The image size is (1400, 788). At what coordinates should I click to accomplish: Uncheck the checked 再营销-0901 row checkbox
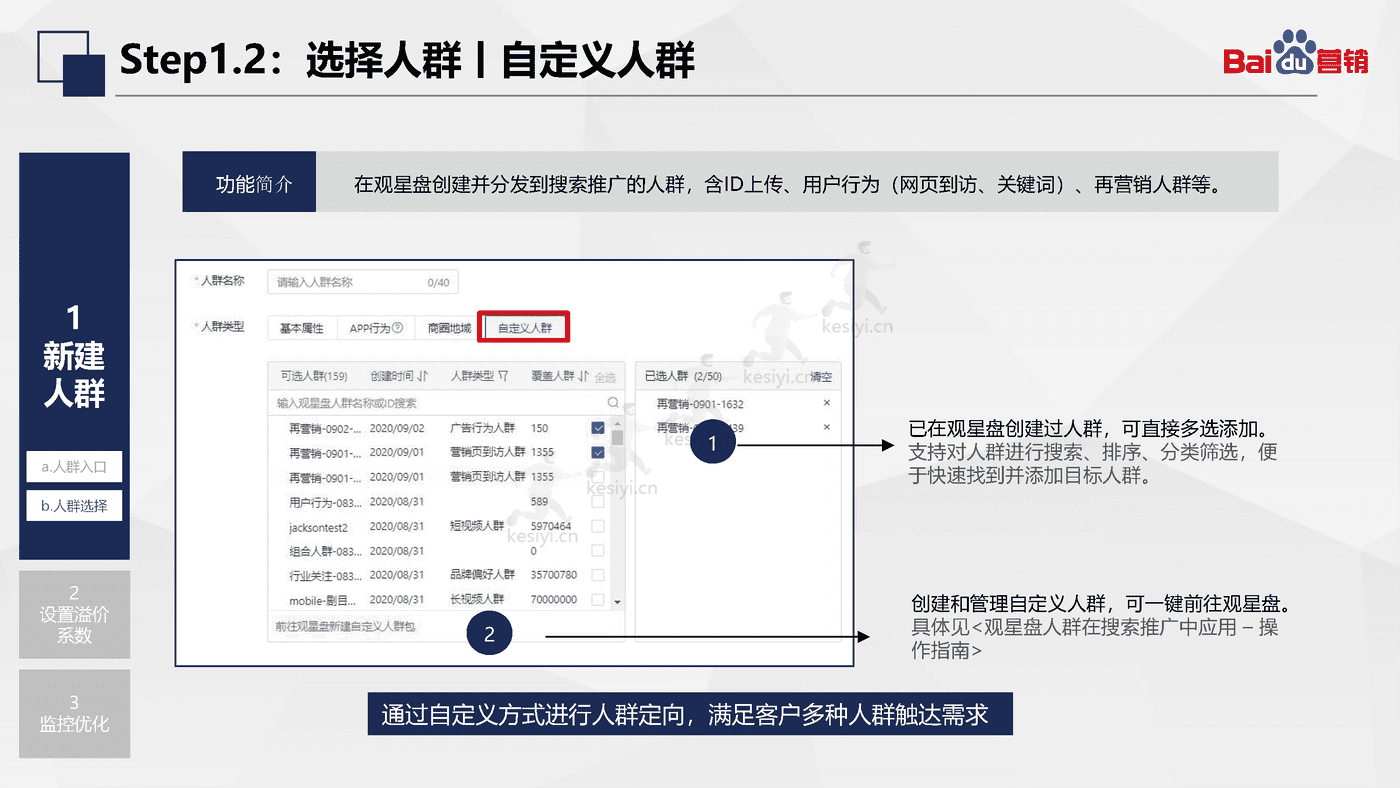(x=598, y=452)
